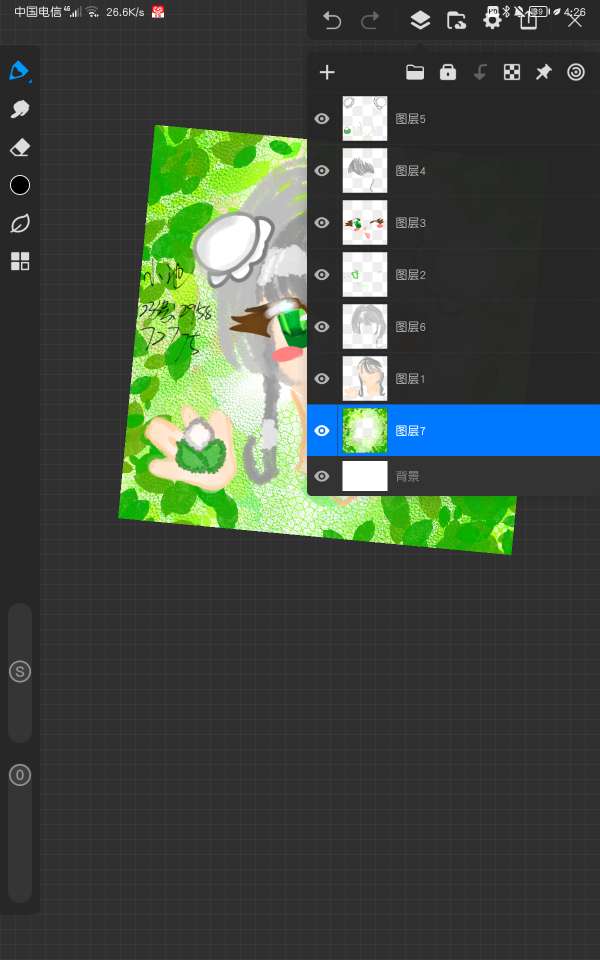Screen dimensions: 600x960
Task: Create a layer group folder
Action: click(x=415, y=72)
